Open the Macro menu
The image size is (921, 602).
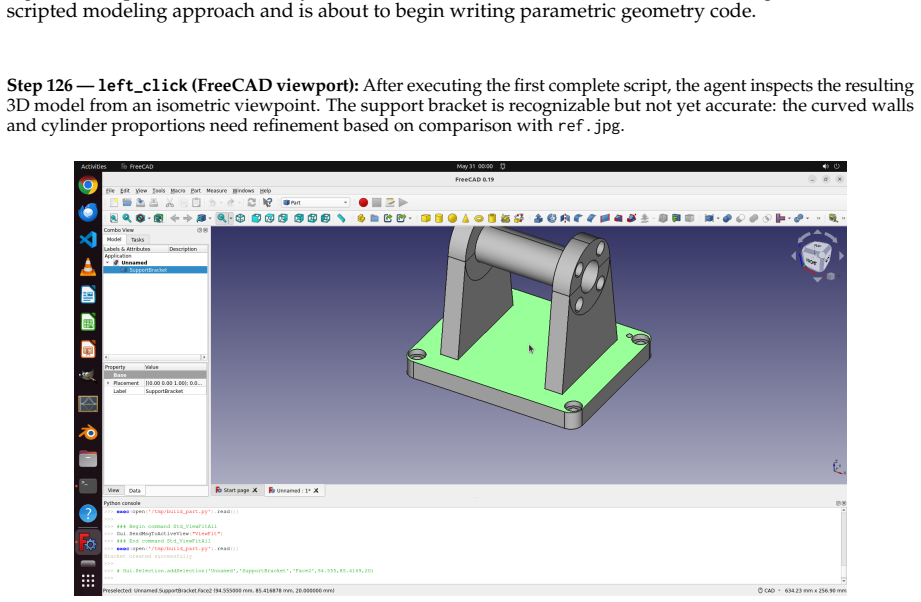[x=178, y=191]
